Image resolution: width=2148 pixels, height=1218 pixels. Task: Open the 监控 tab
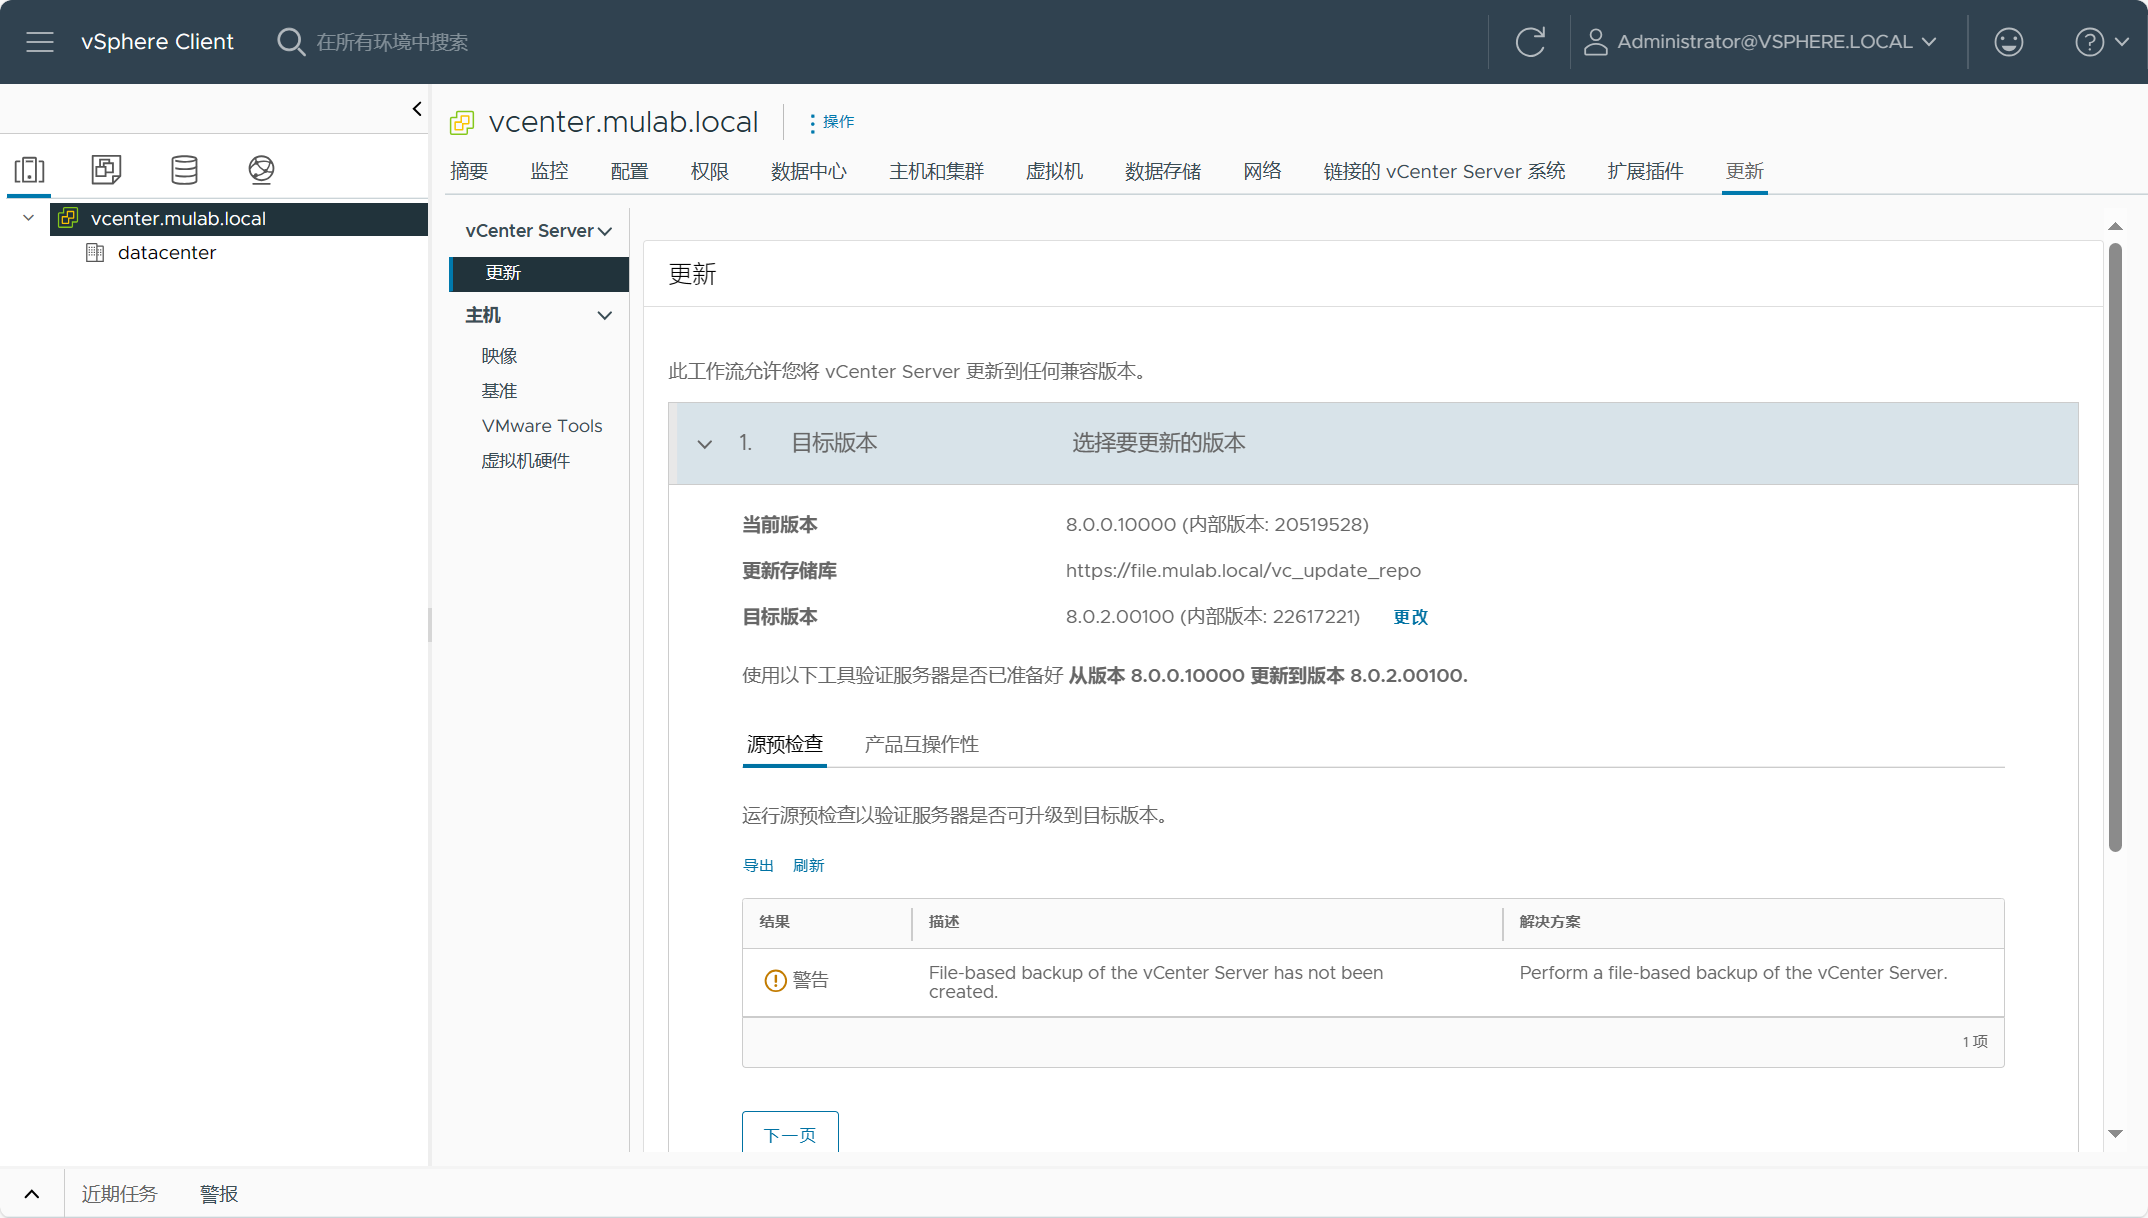pos(549,171)
